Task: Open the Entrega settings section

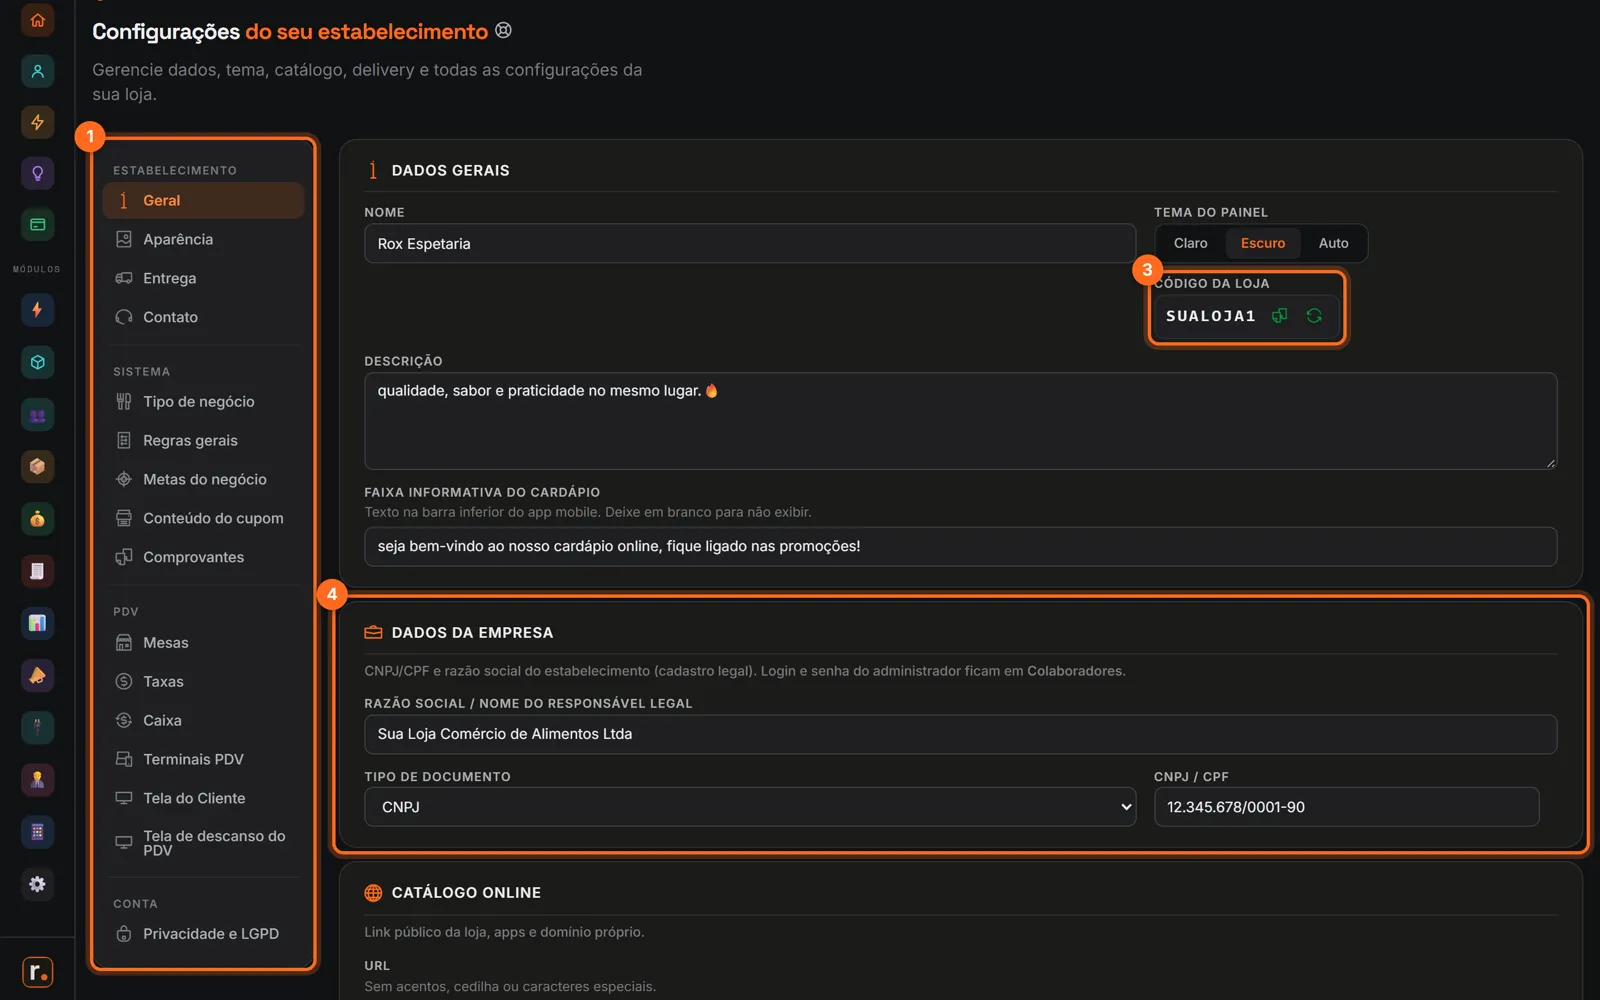Action: pos(203,278)
